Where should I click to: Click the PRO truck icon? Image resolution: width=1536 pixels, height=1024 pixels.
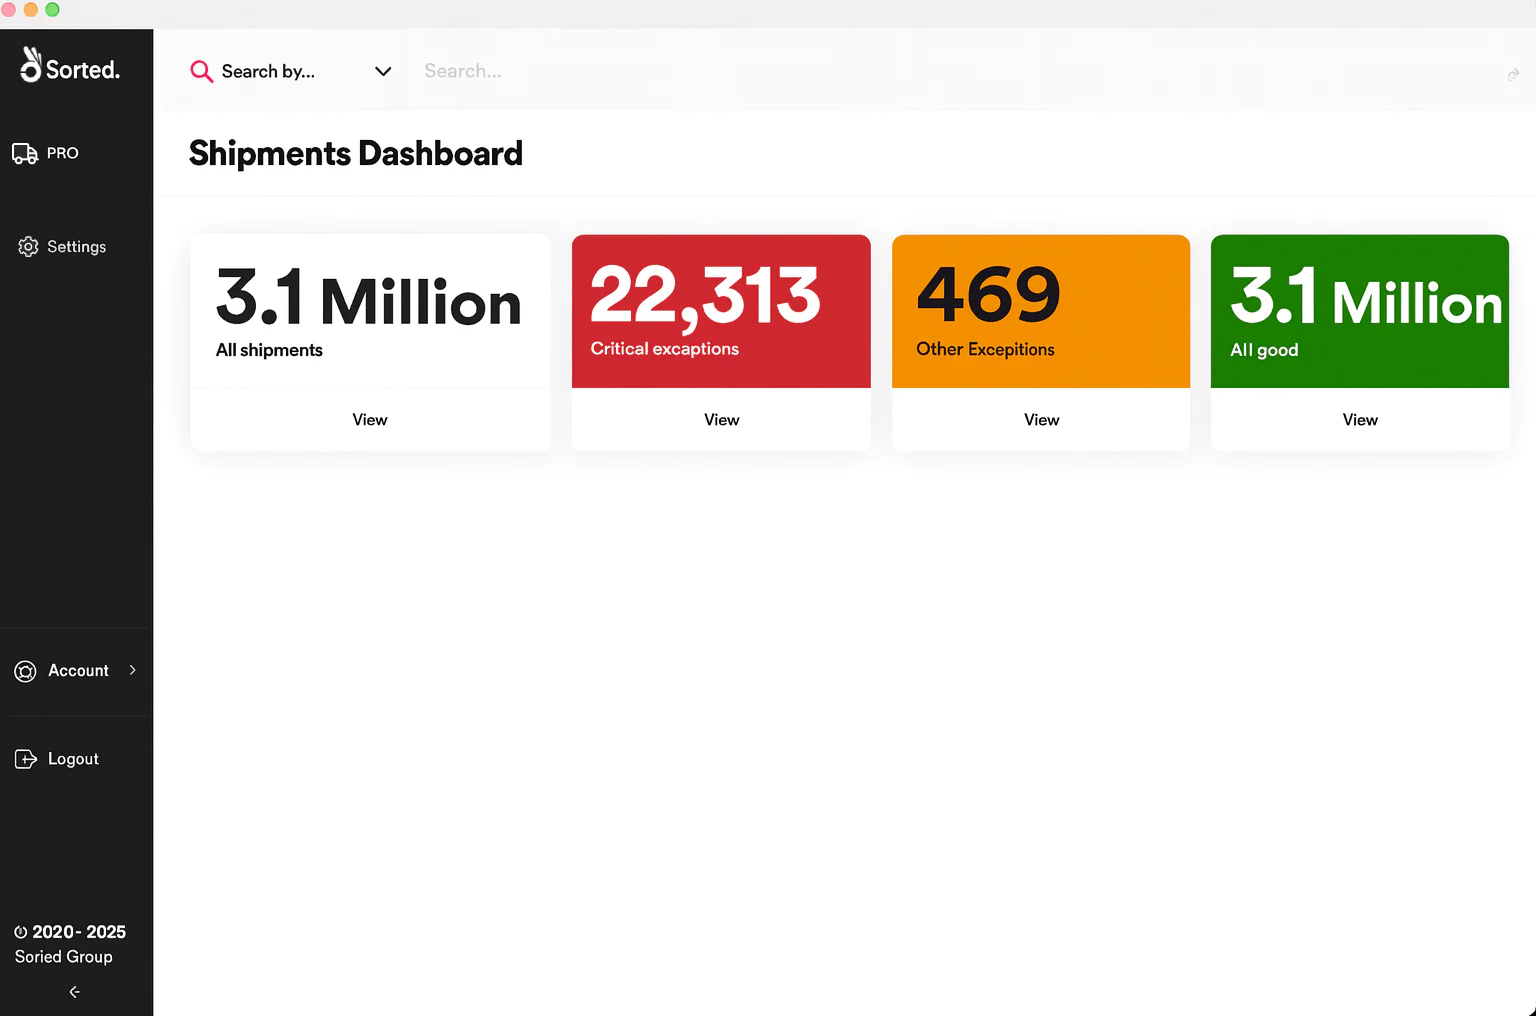click(25, 153)
